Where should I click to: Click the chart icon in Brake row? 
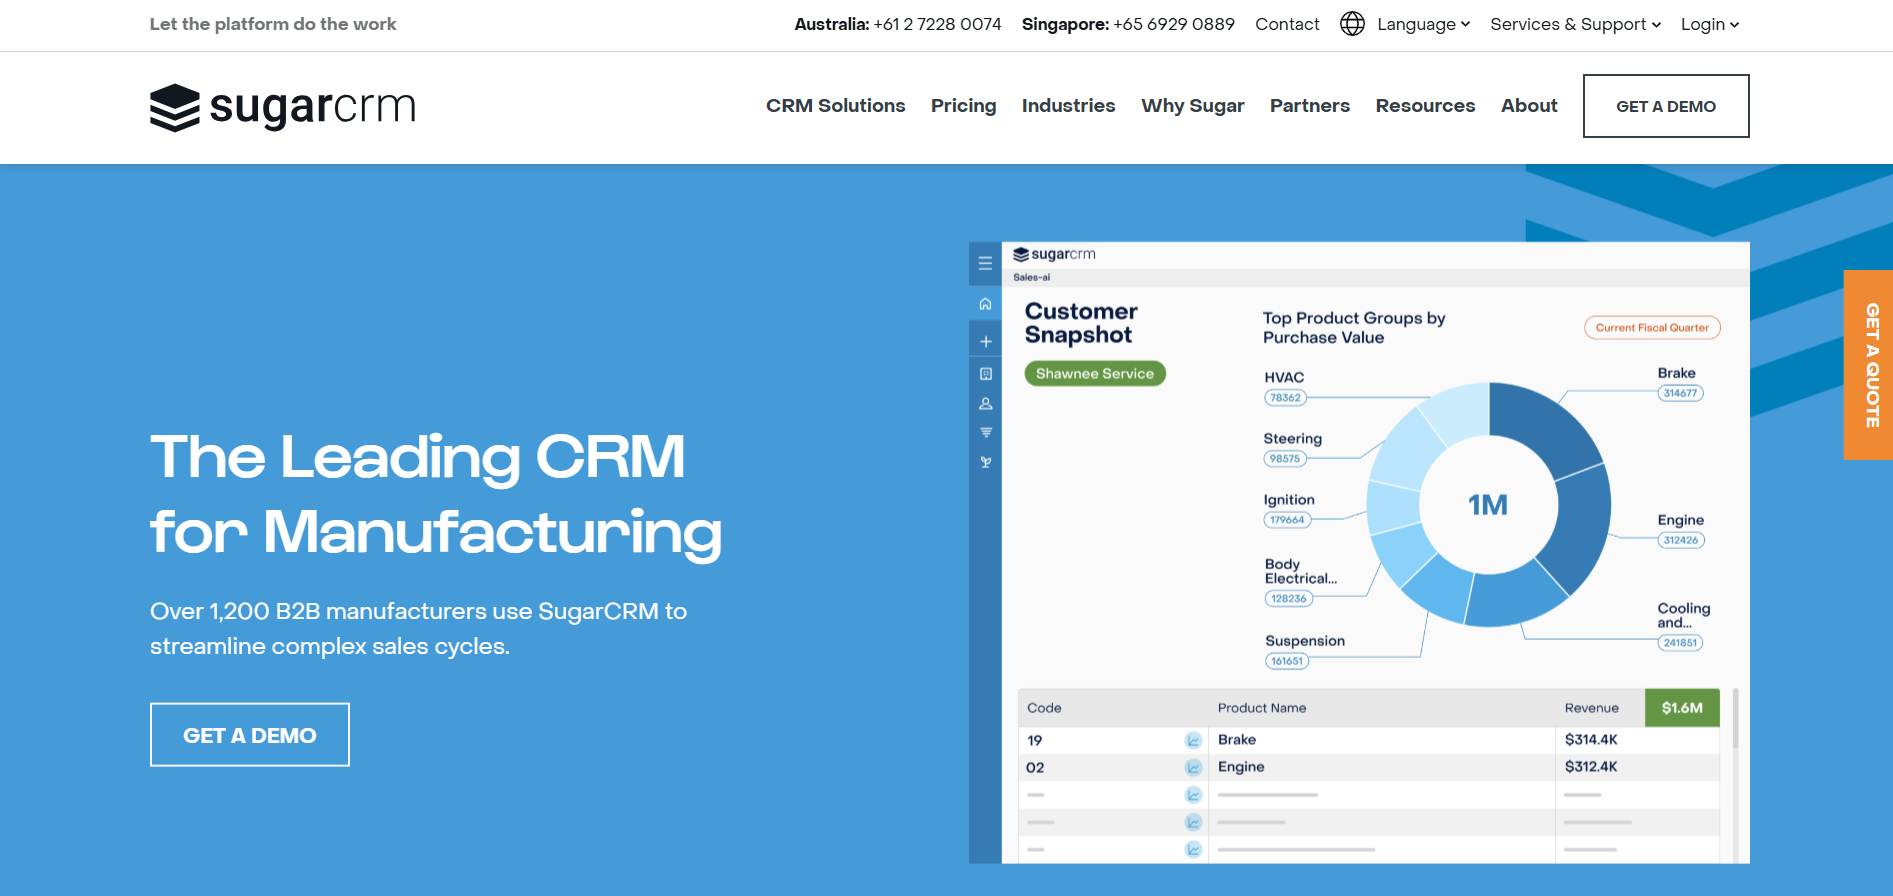(x=1193, y=740)
